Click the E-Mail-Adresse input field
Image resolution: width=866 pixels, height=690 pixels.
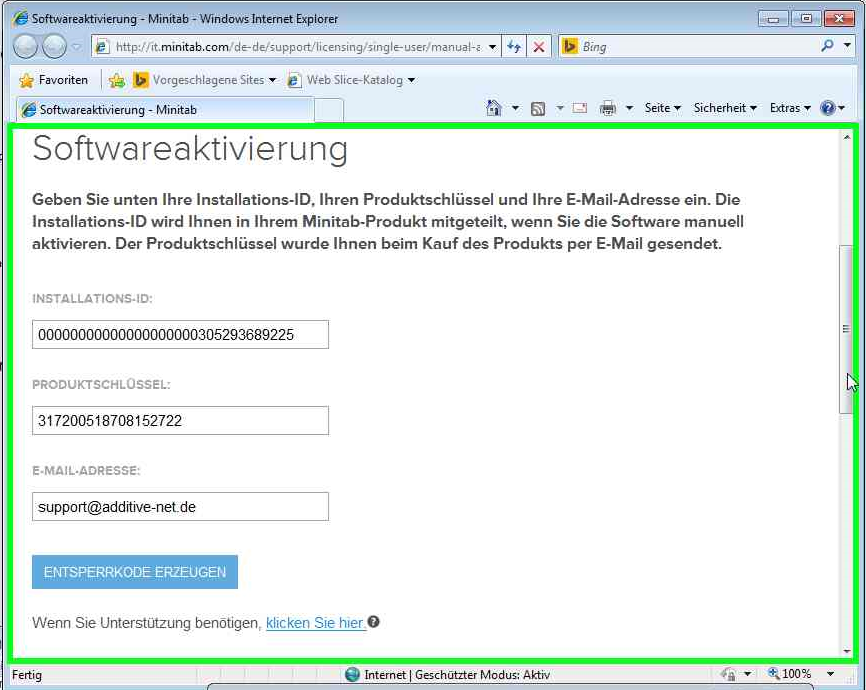tap(180, 507)
